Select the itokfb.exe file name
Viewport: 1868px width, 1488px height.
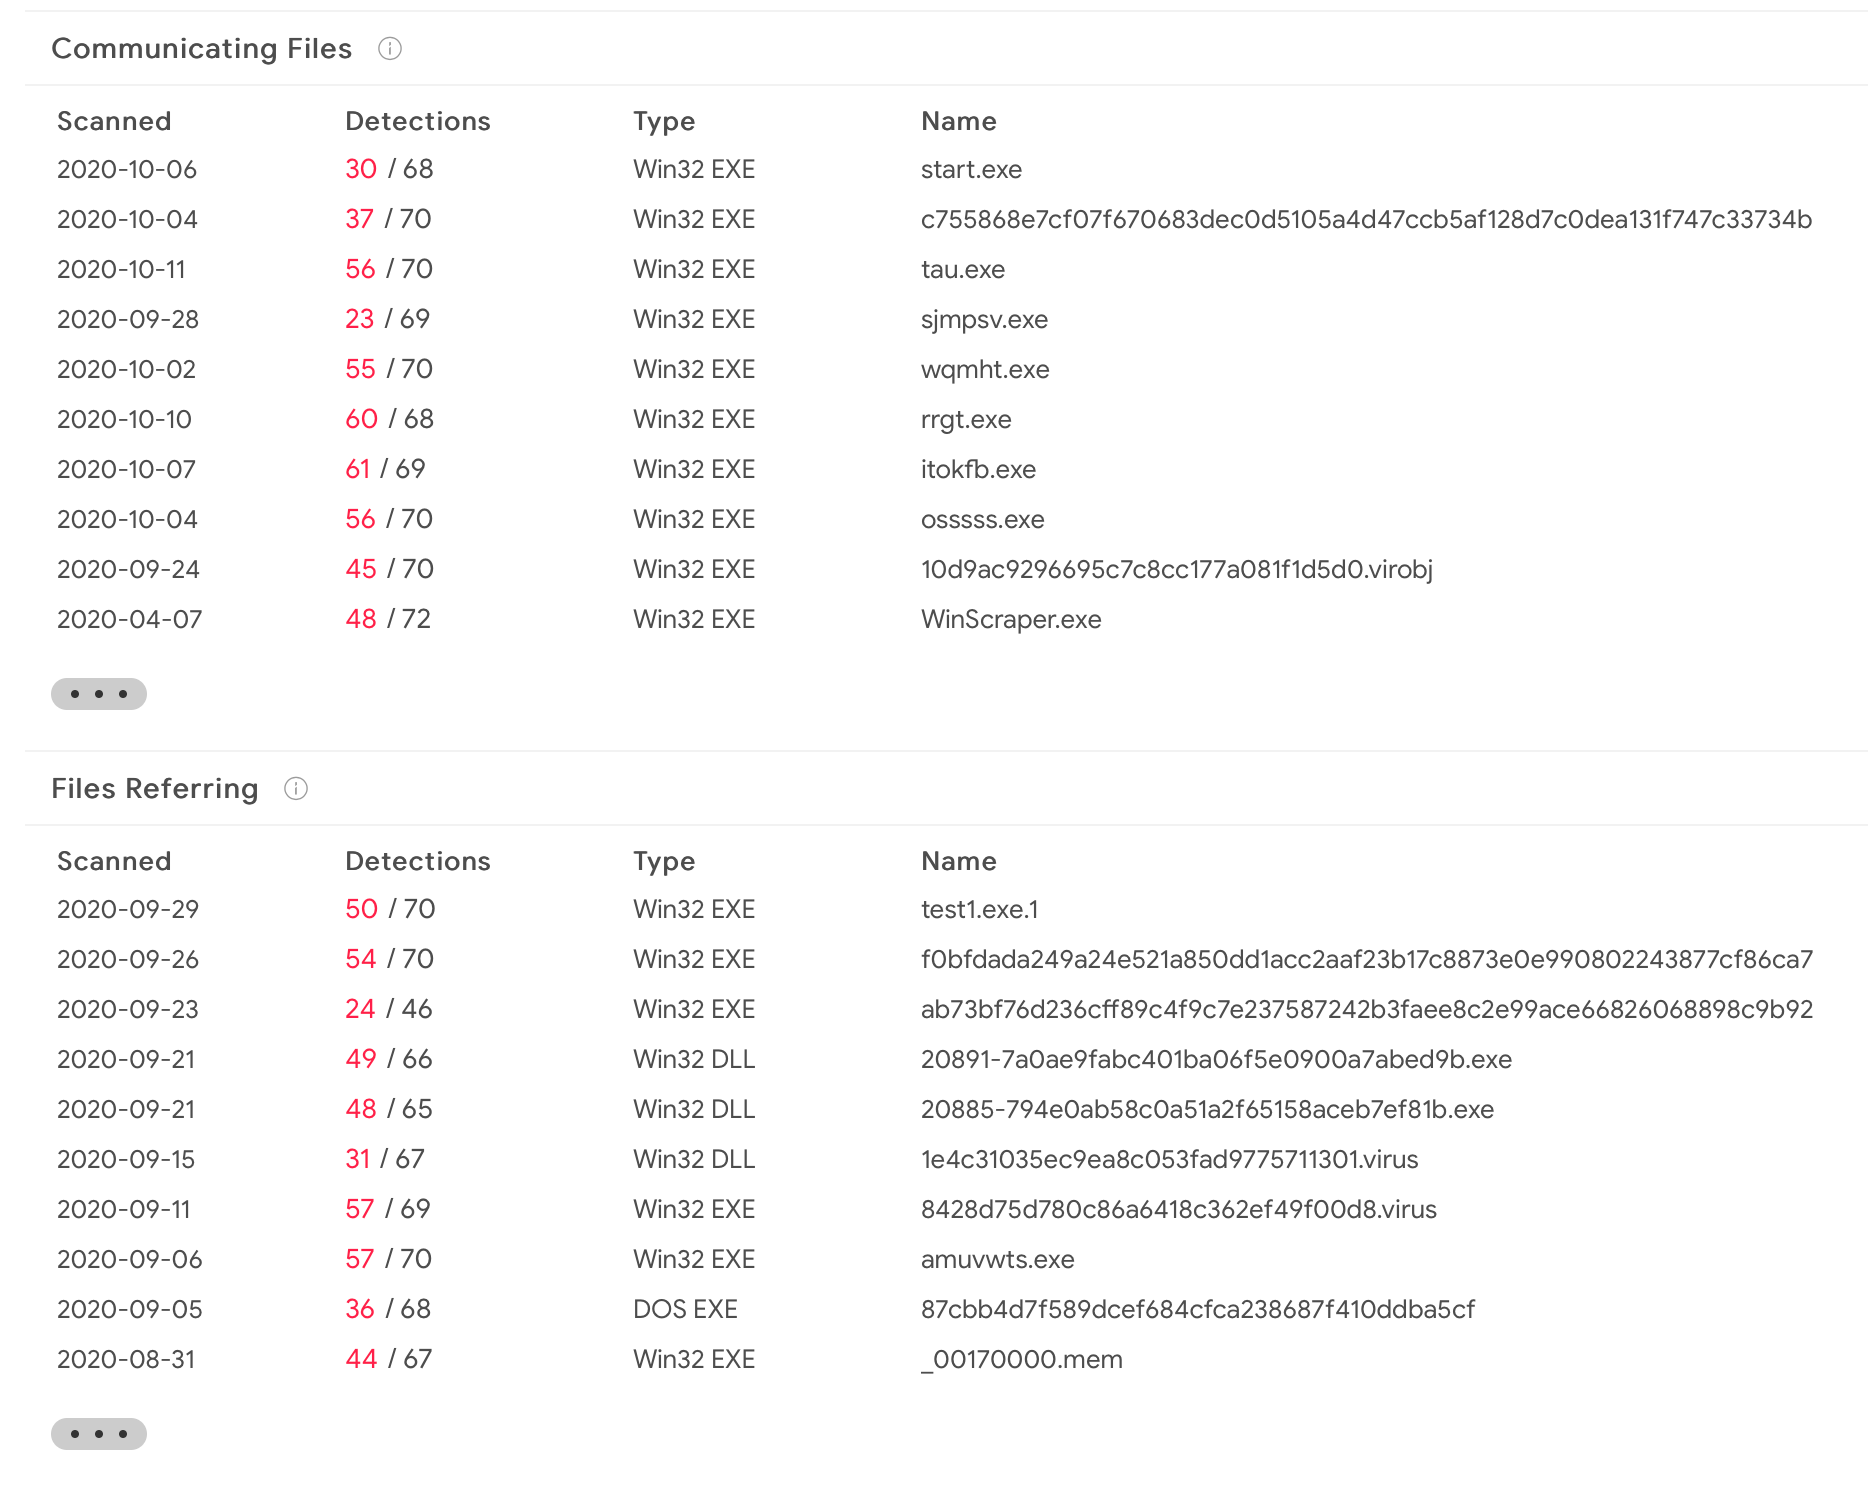pos(978,469)
